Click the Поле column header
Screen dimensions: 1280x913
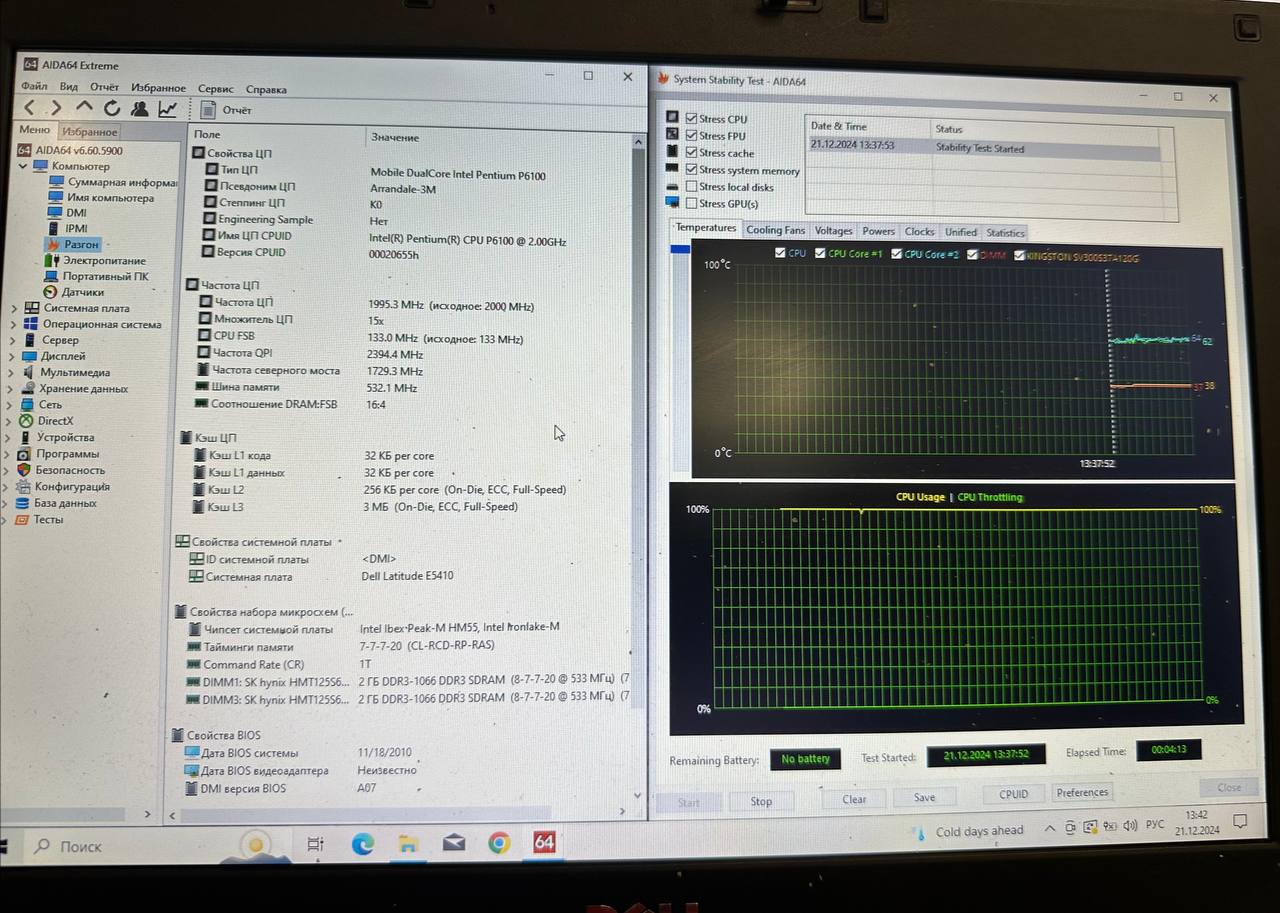click(207, 134)
